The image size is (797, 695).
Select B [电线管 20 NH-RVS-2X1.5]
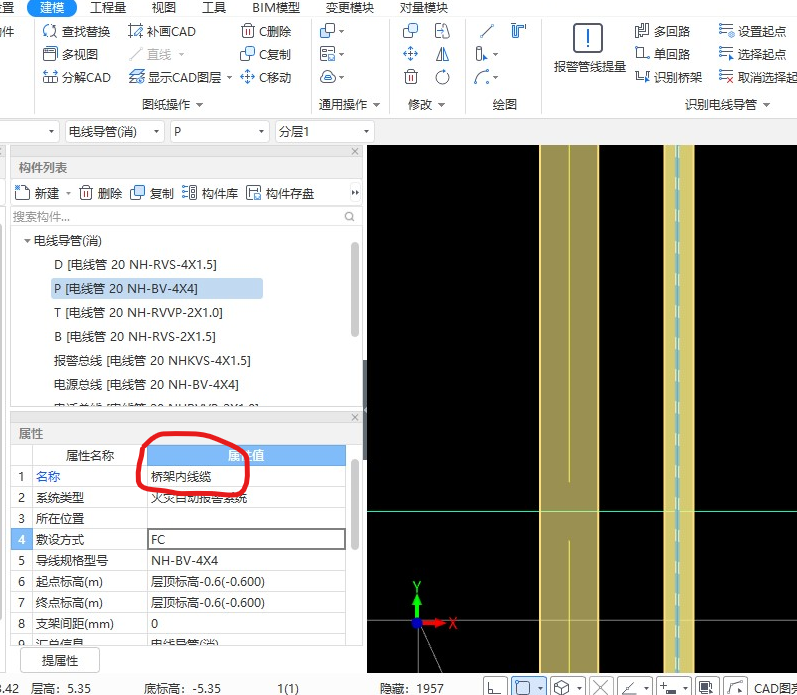pos(135,337)
